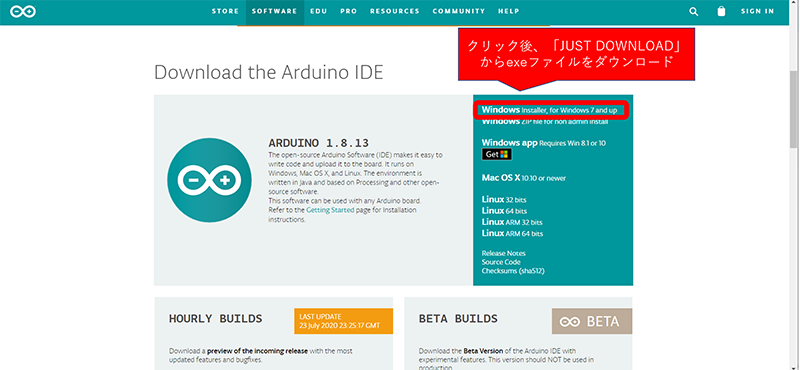This screenshot has height=370, width=800.
Task: Click SIGN IN
Action: point(757,11)
